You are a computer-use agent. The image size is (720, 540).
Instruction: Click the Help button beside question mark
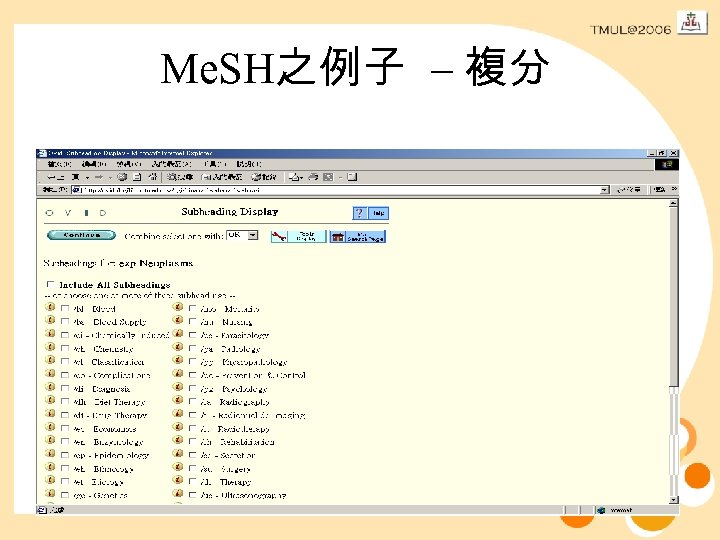click(378, 213)
